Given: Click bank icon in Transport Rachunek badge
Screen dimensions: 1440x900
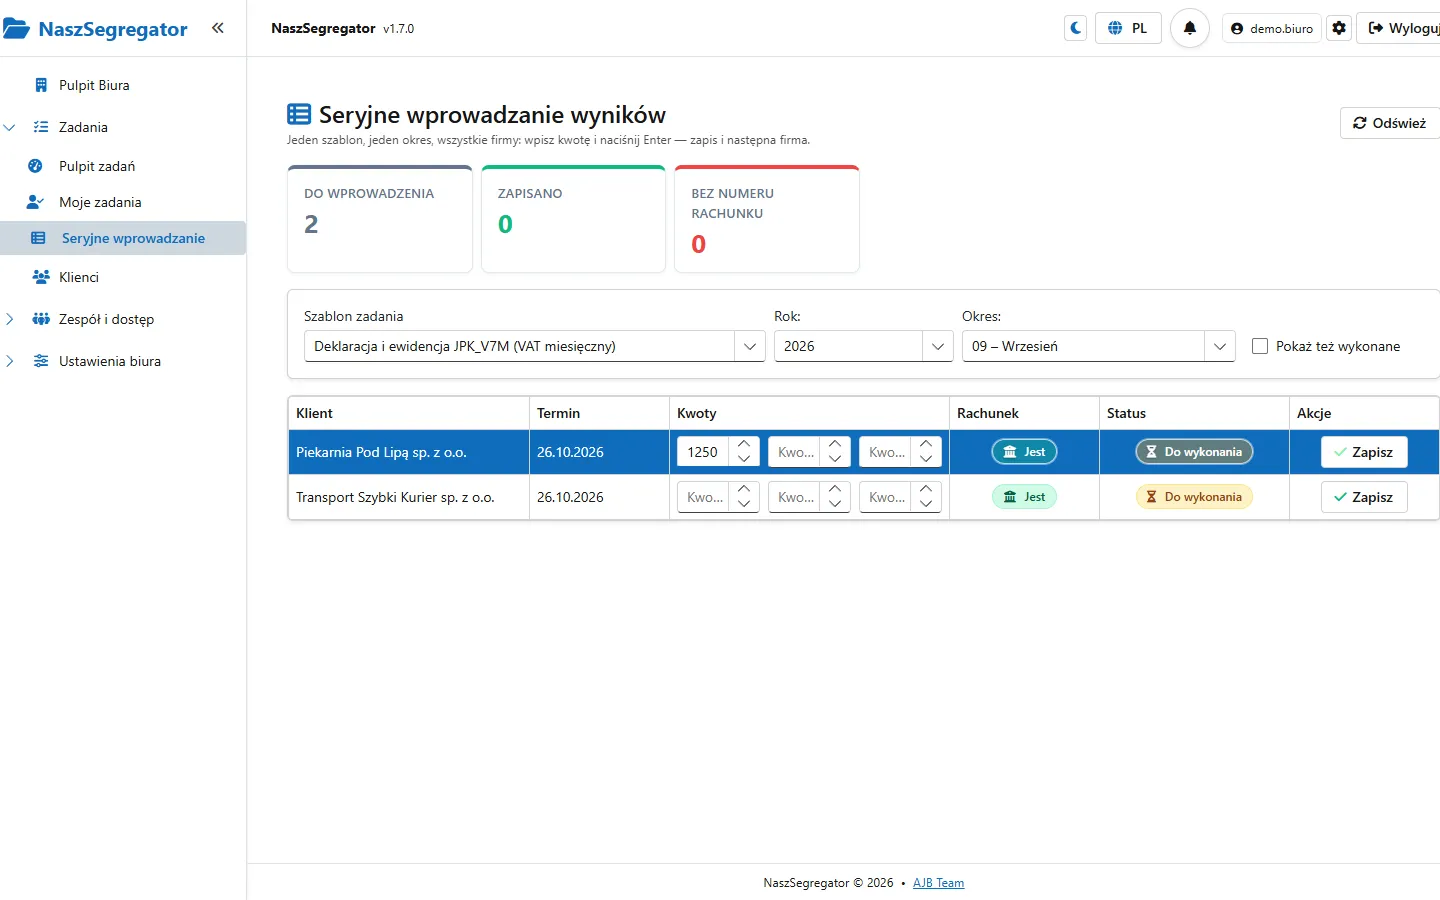Looking at the screenshot, I should tap(1010, 497).
